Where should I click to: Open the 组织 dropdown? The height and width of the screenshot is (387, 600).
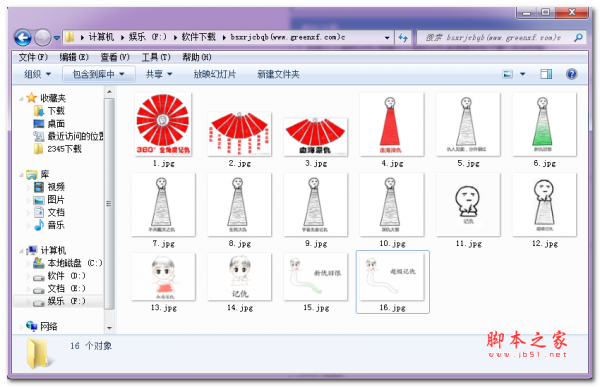[37, 74]
